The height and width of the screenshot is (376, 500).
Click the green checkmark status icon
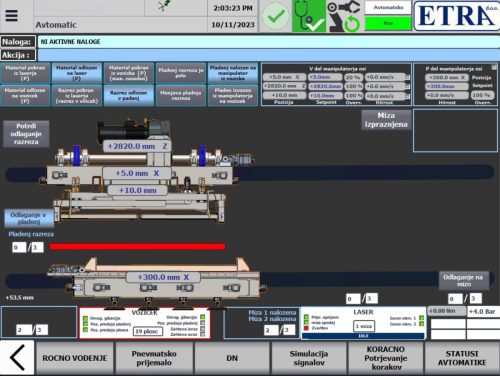275,16
